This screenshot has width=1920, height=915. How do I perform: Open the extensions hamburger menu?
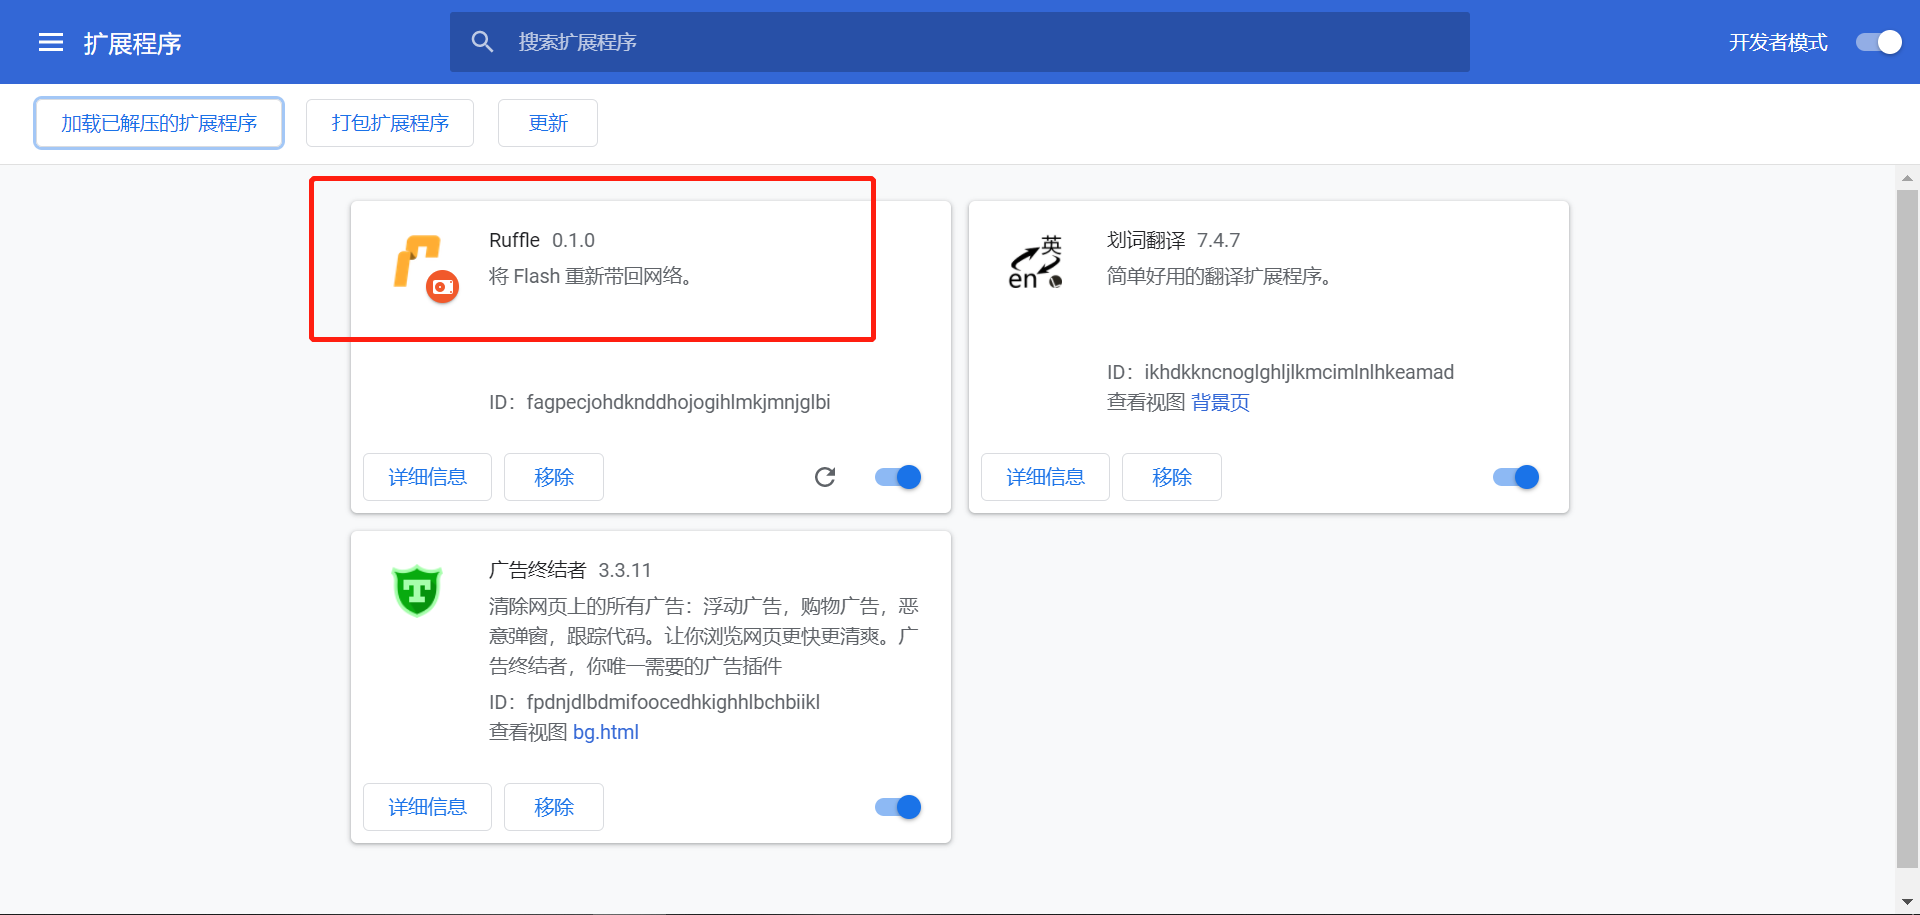point(49,41)
